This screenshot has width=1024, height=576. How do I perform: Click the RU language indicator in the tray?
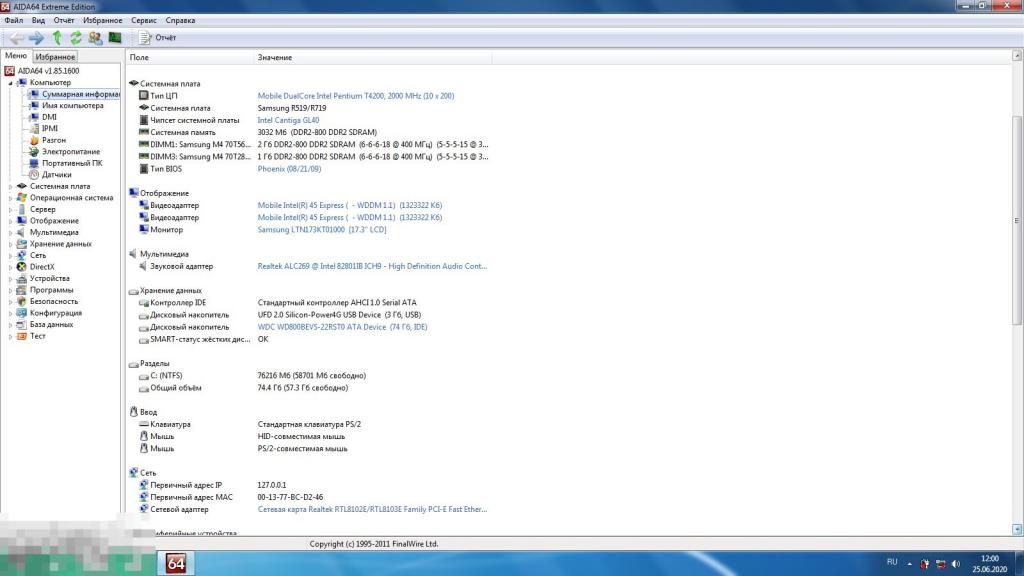[892, 562]
